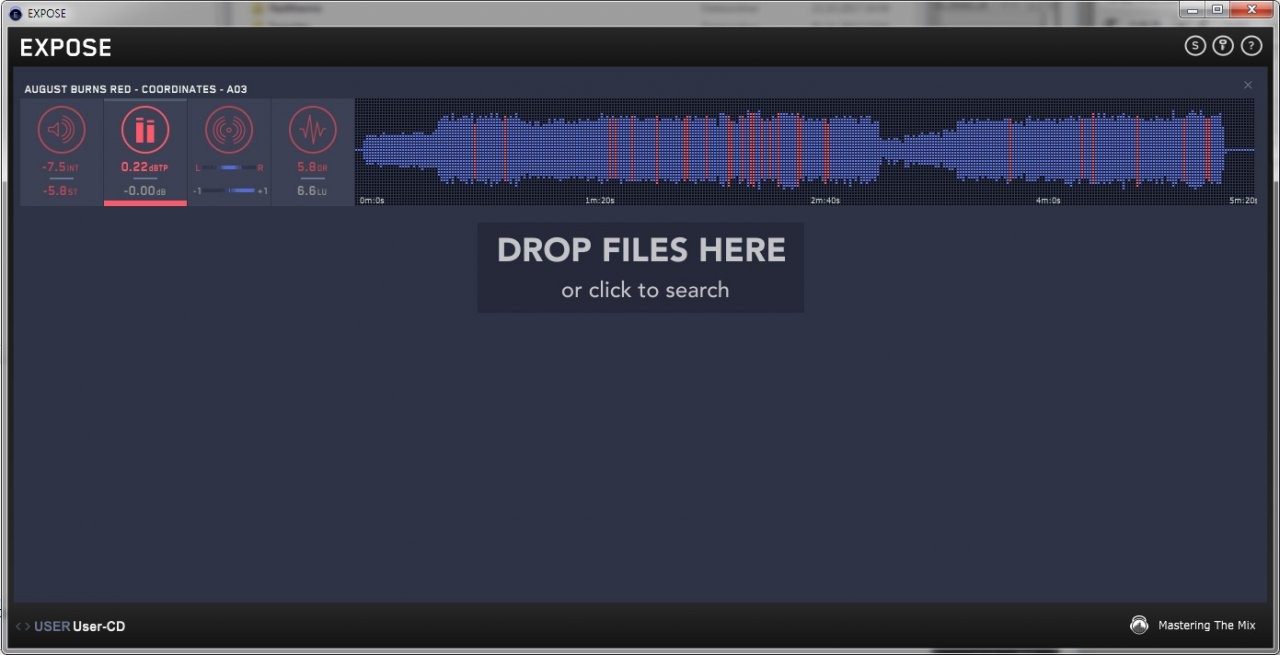The image size is (1280, 655).
Task: Click the Mastering The Mix logo icon
Action: click(x=1139, y=625)
